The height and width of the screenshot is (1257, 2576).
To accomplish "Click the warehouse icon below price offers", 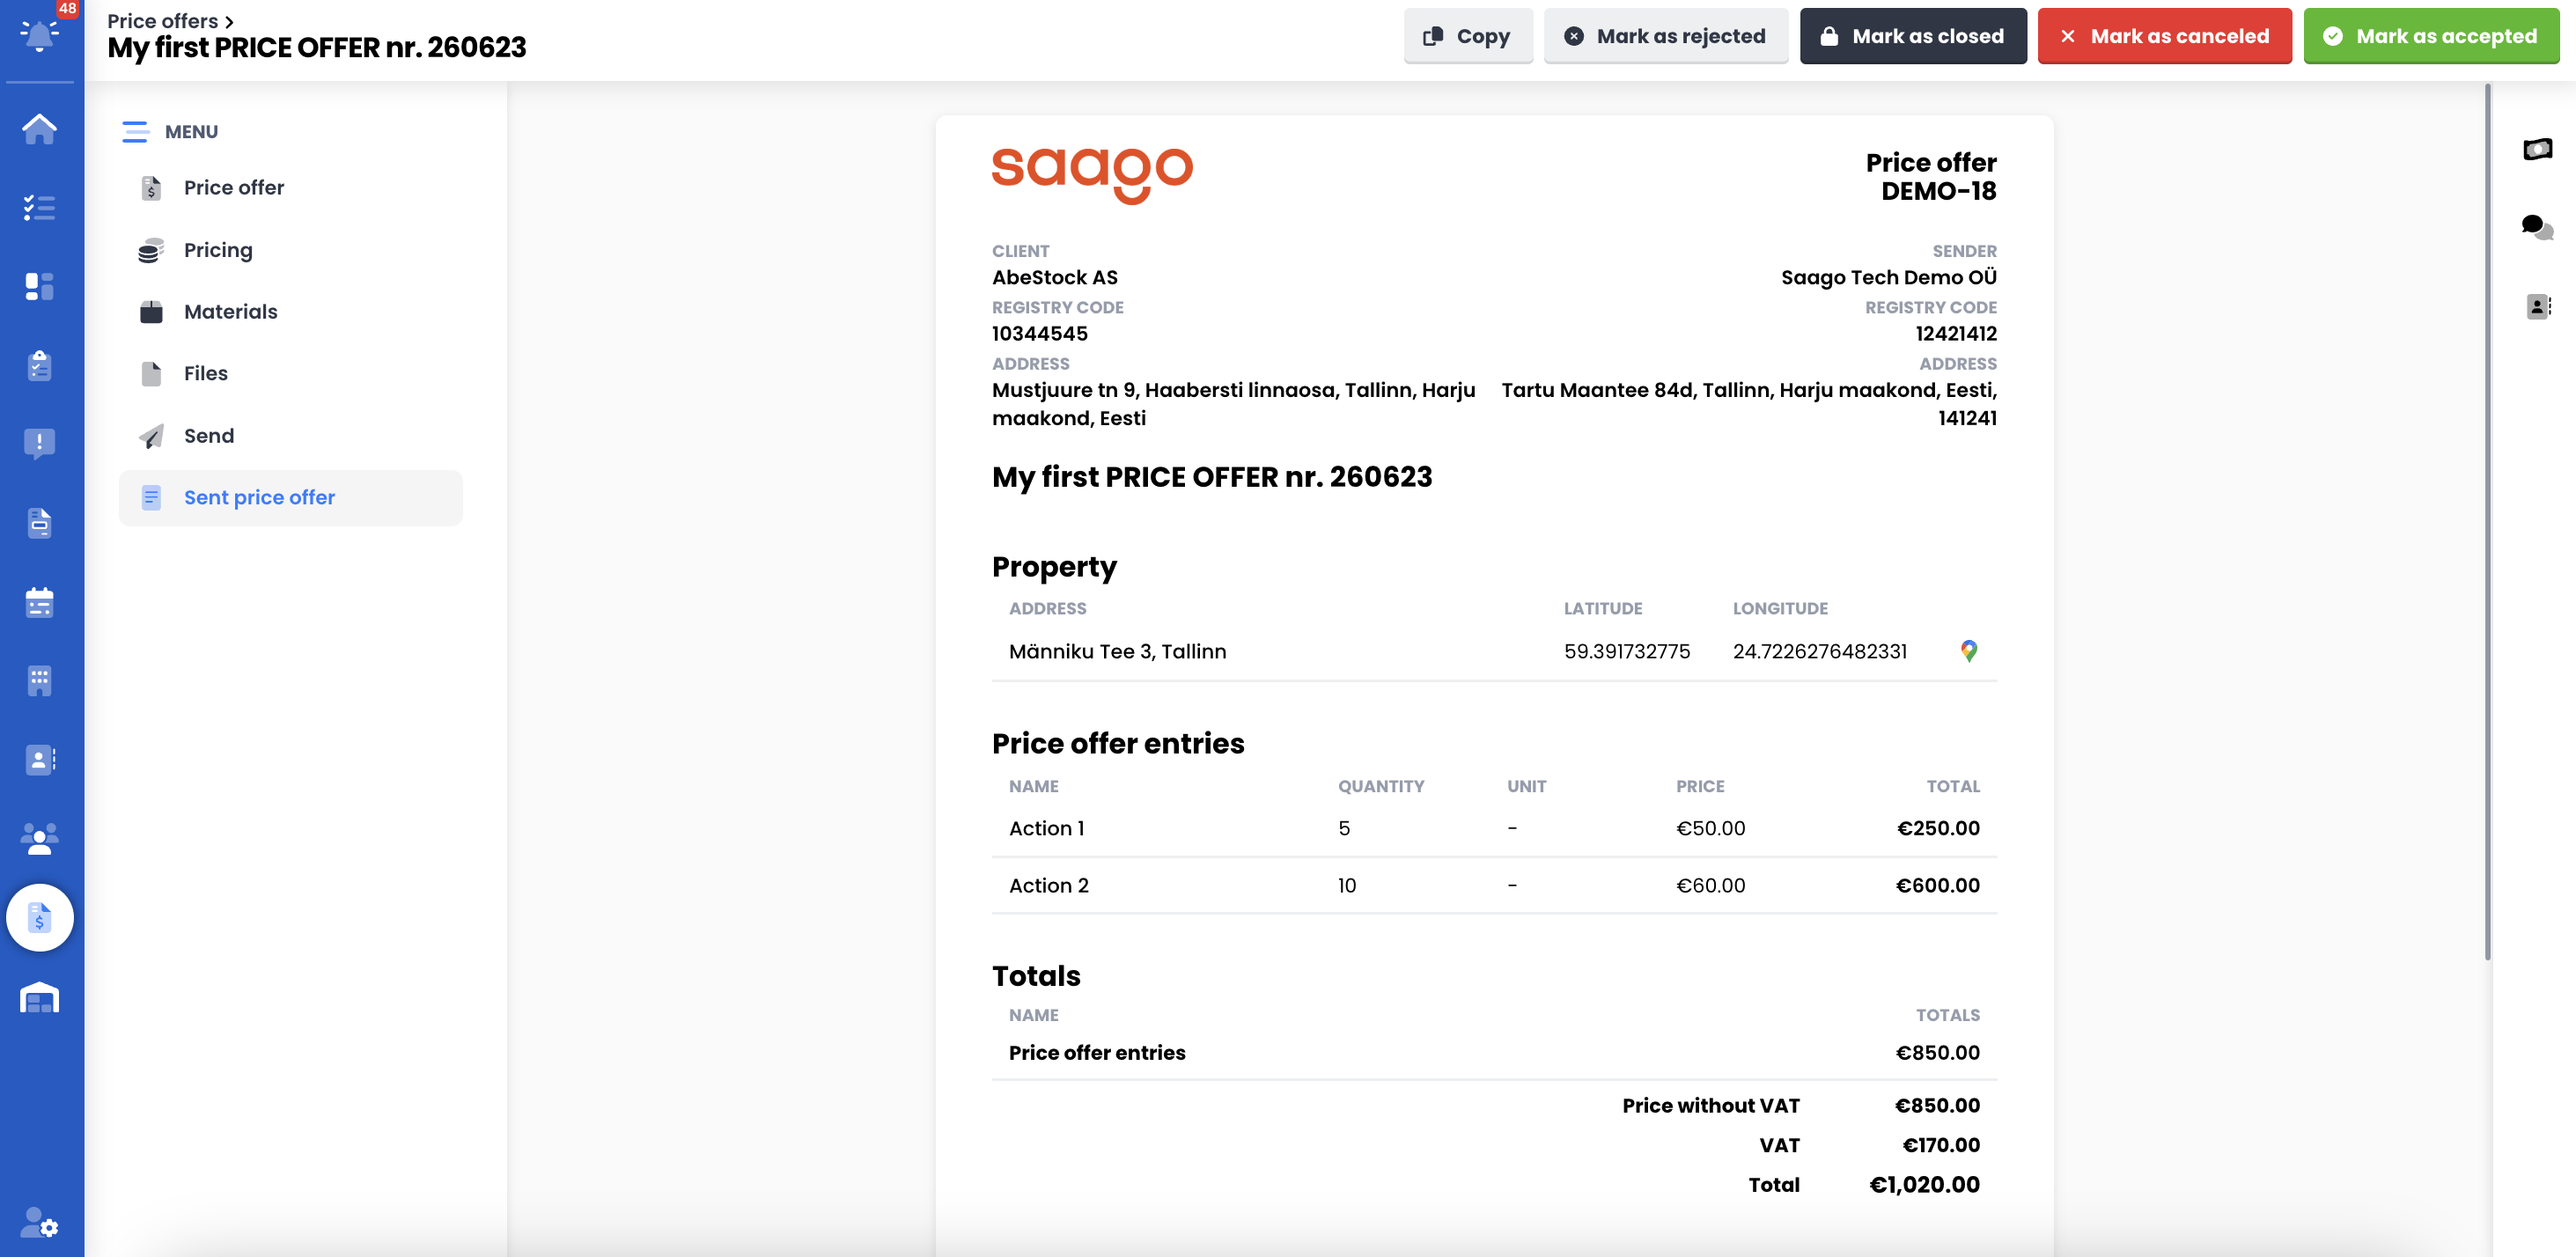I will coord(40,998).
